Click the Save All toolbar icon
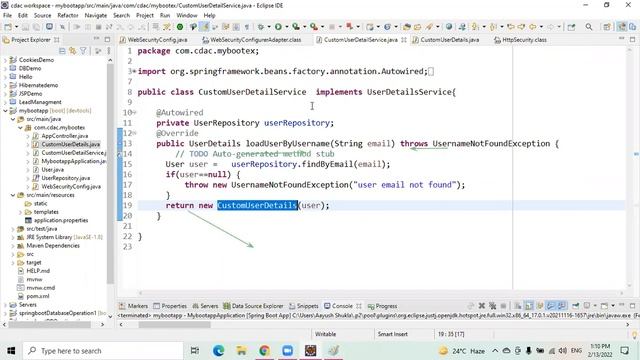The image size is (640, 360). pyautogui.click(x=36, y=27)
